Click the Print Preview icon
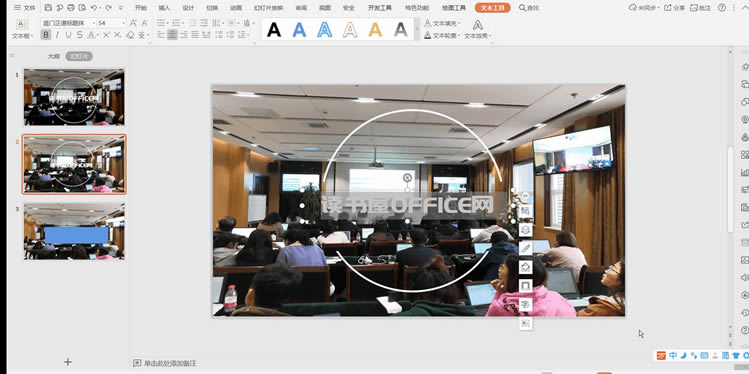Screen dimensions: 749x374 (82, 8)
